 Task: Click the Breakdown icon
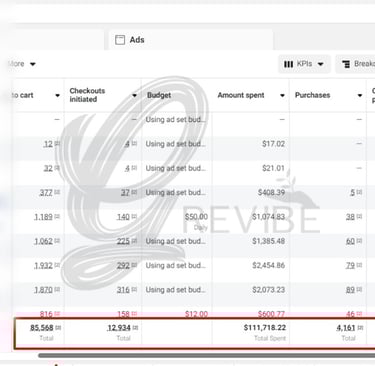click(346, 64)
